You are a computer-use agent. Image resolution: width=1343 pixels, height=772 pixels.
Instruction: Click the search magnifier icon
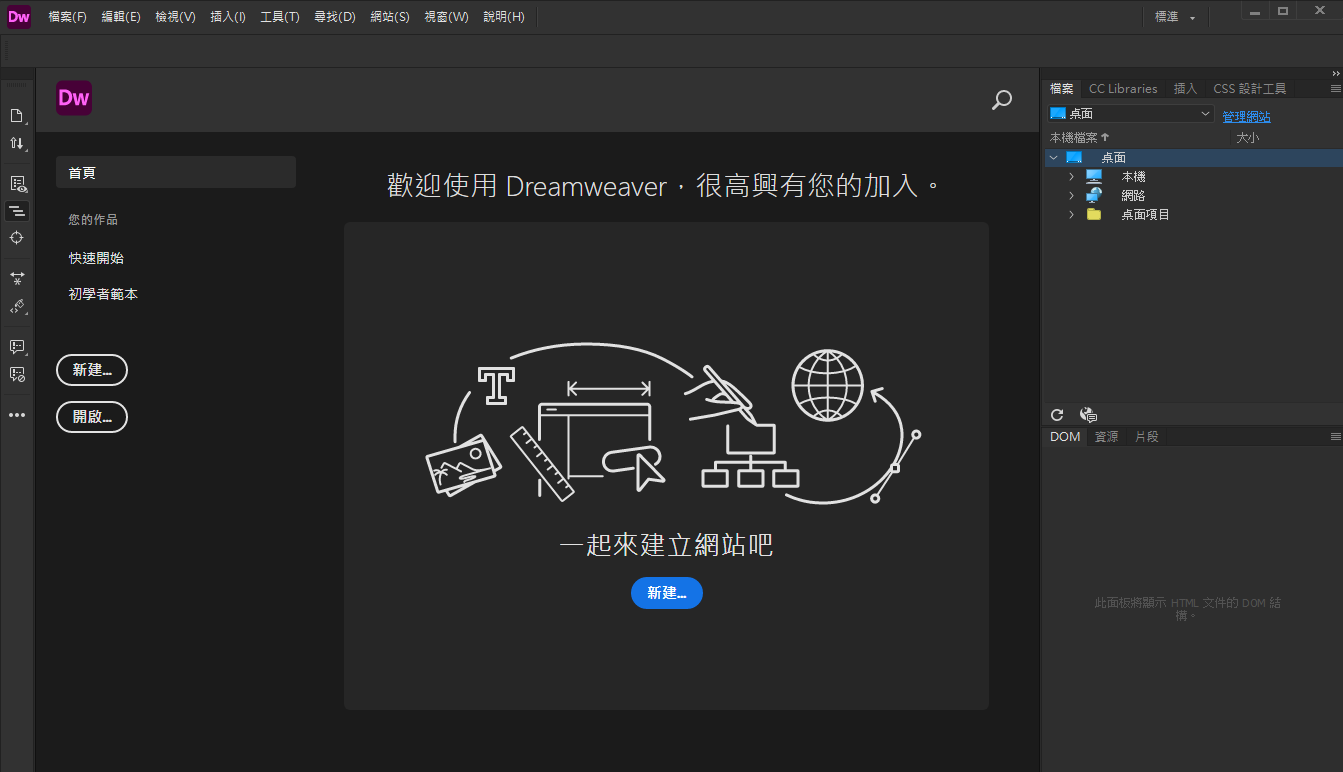click(x=1001, y=100)
